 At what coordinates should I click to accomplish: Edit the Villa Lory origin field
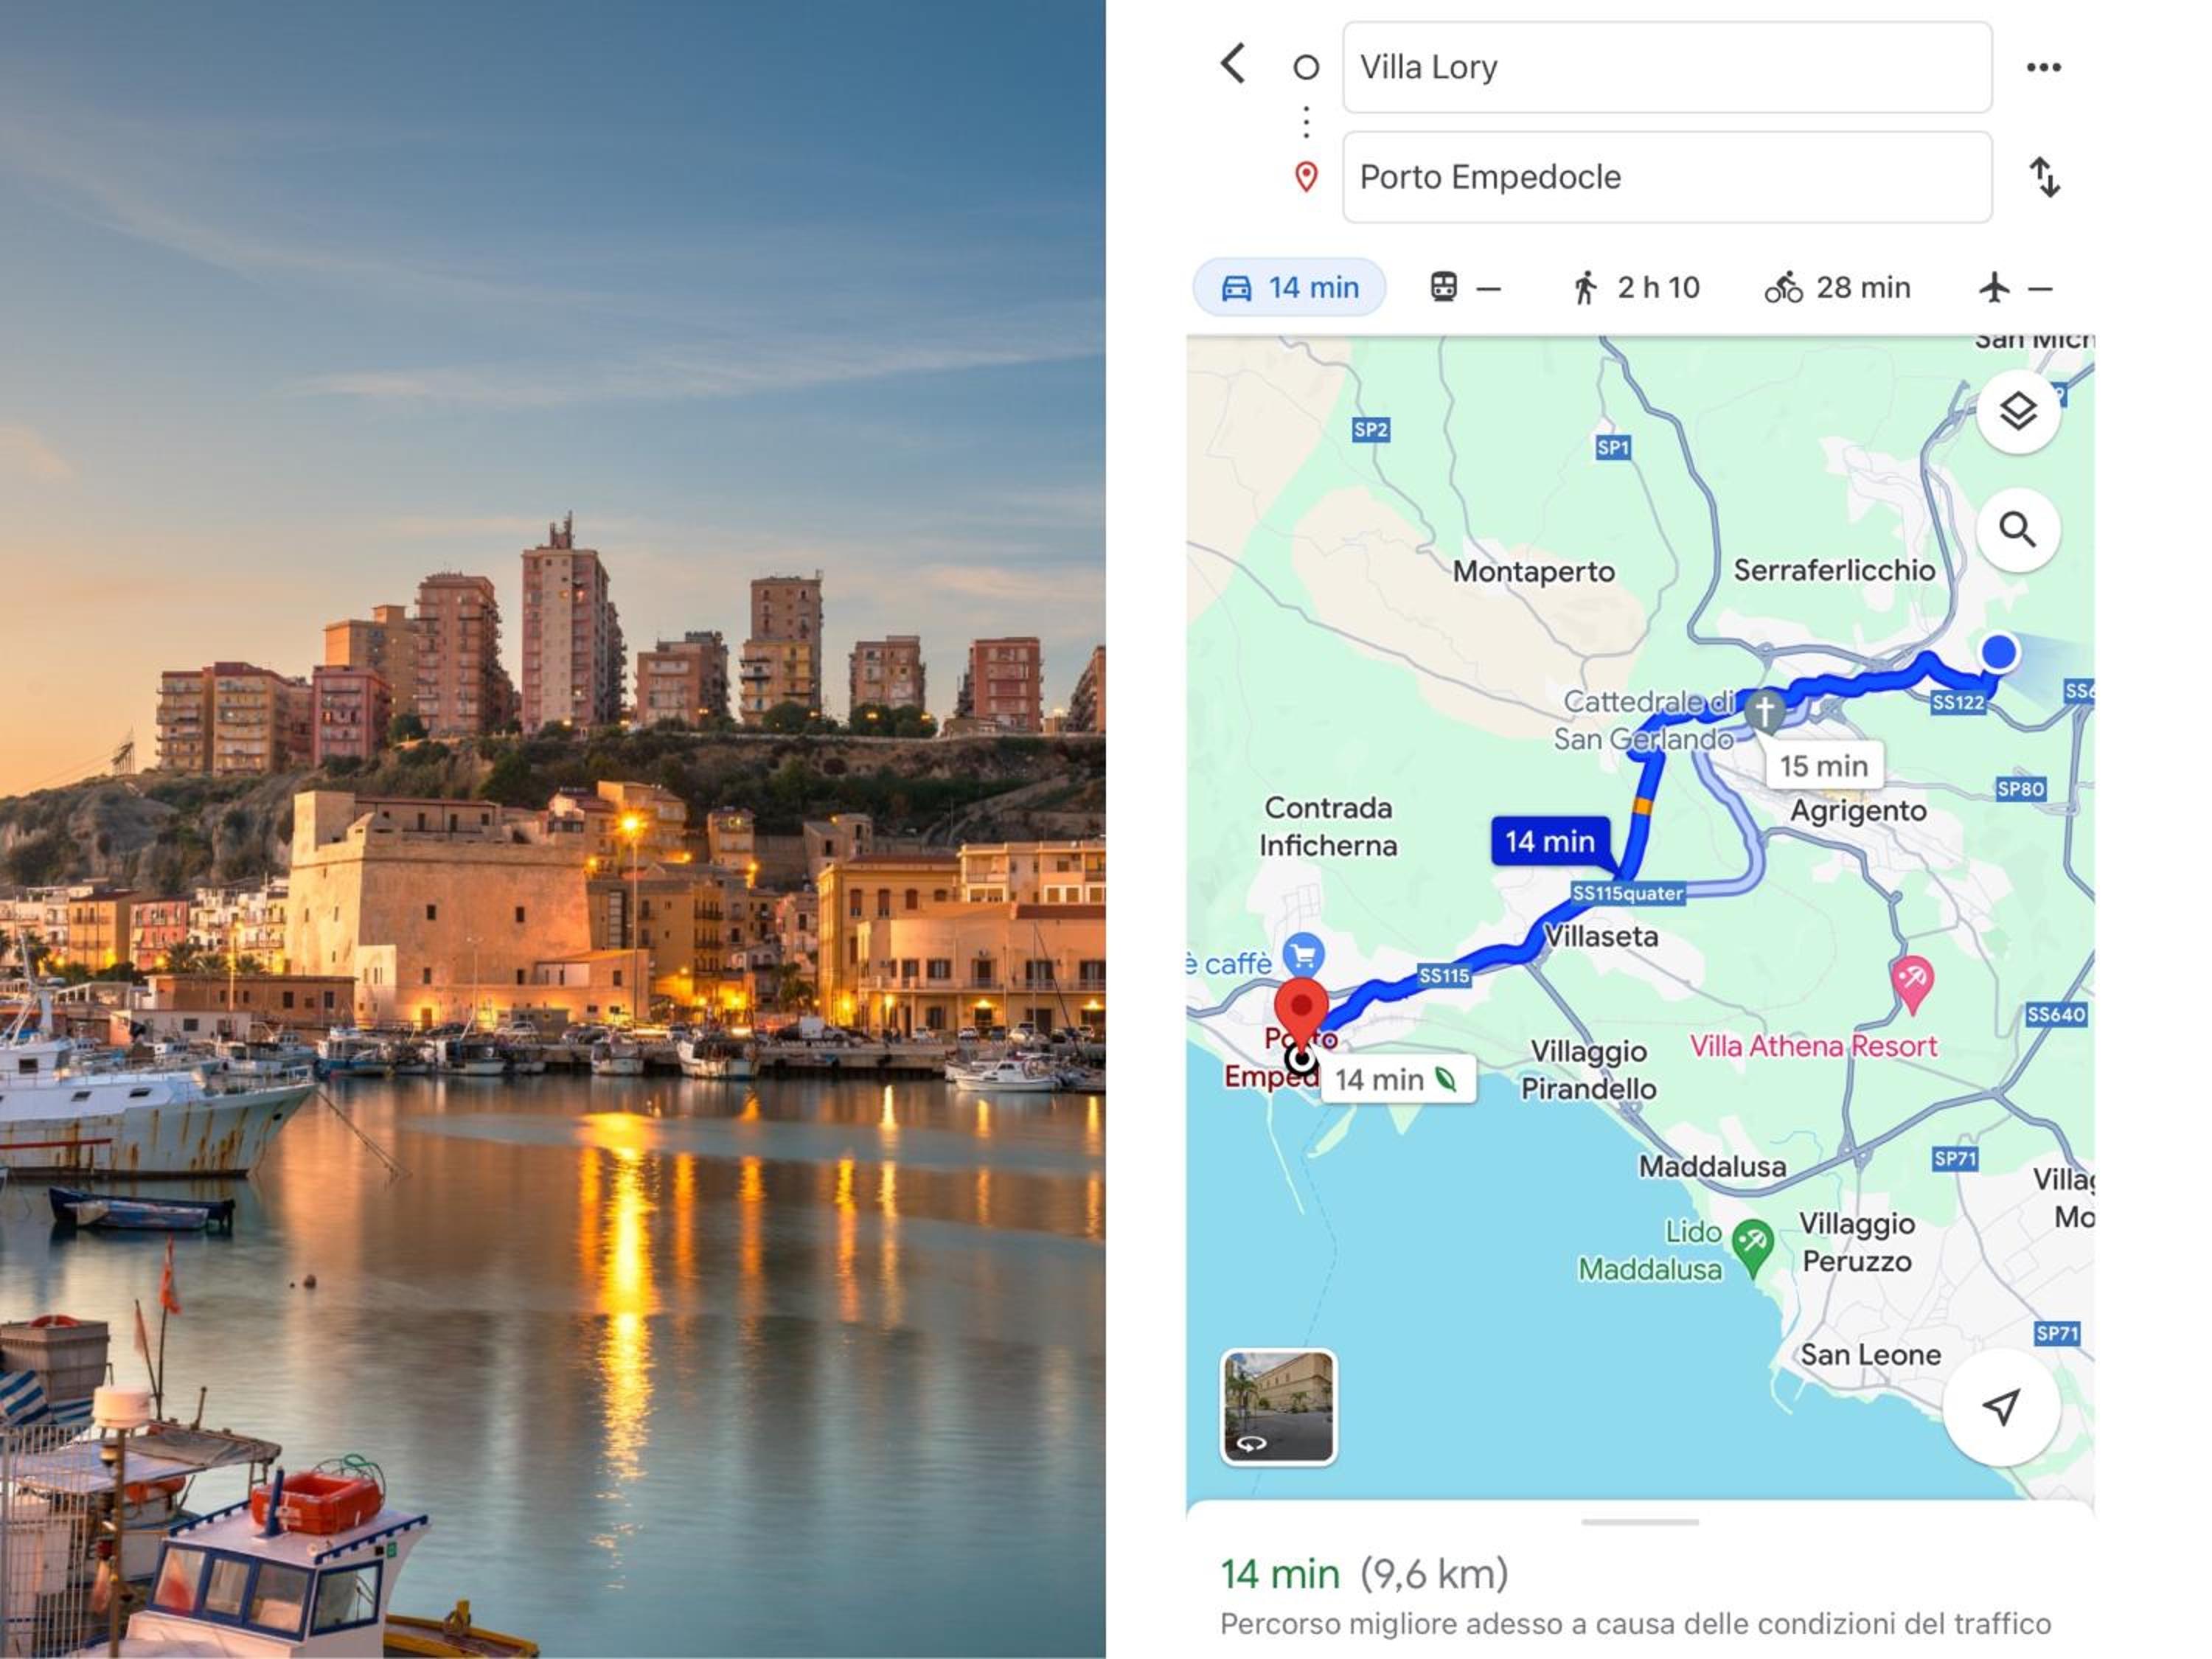point(1667,67)
